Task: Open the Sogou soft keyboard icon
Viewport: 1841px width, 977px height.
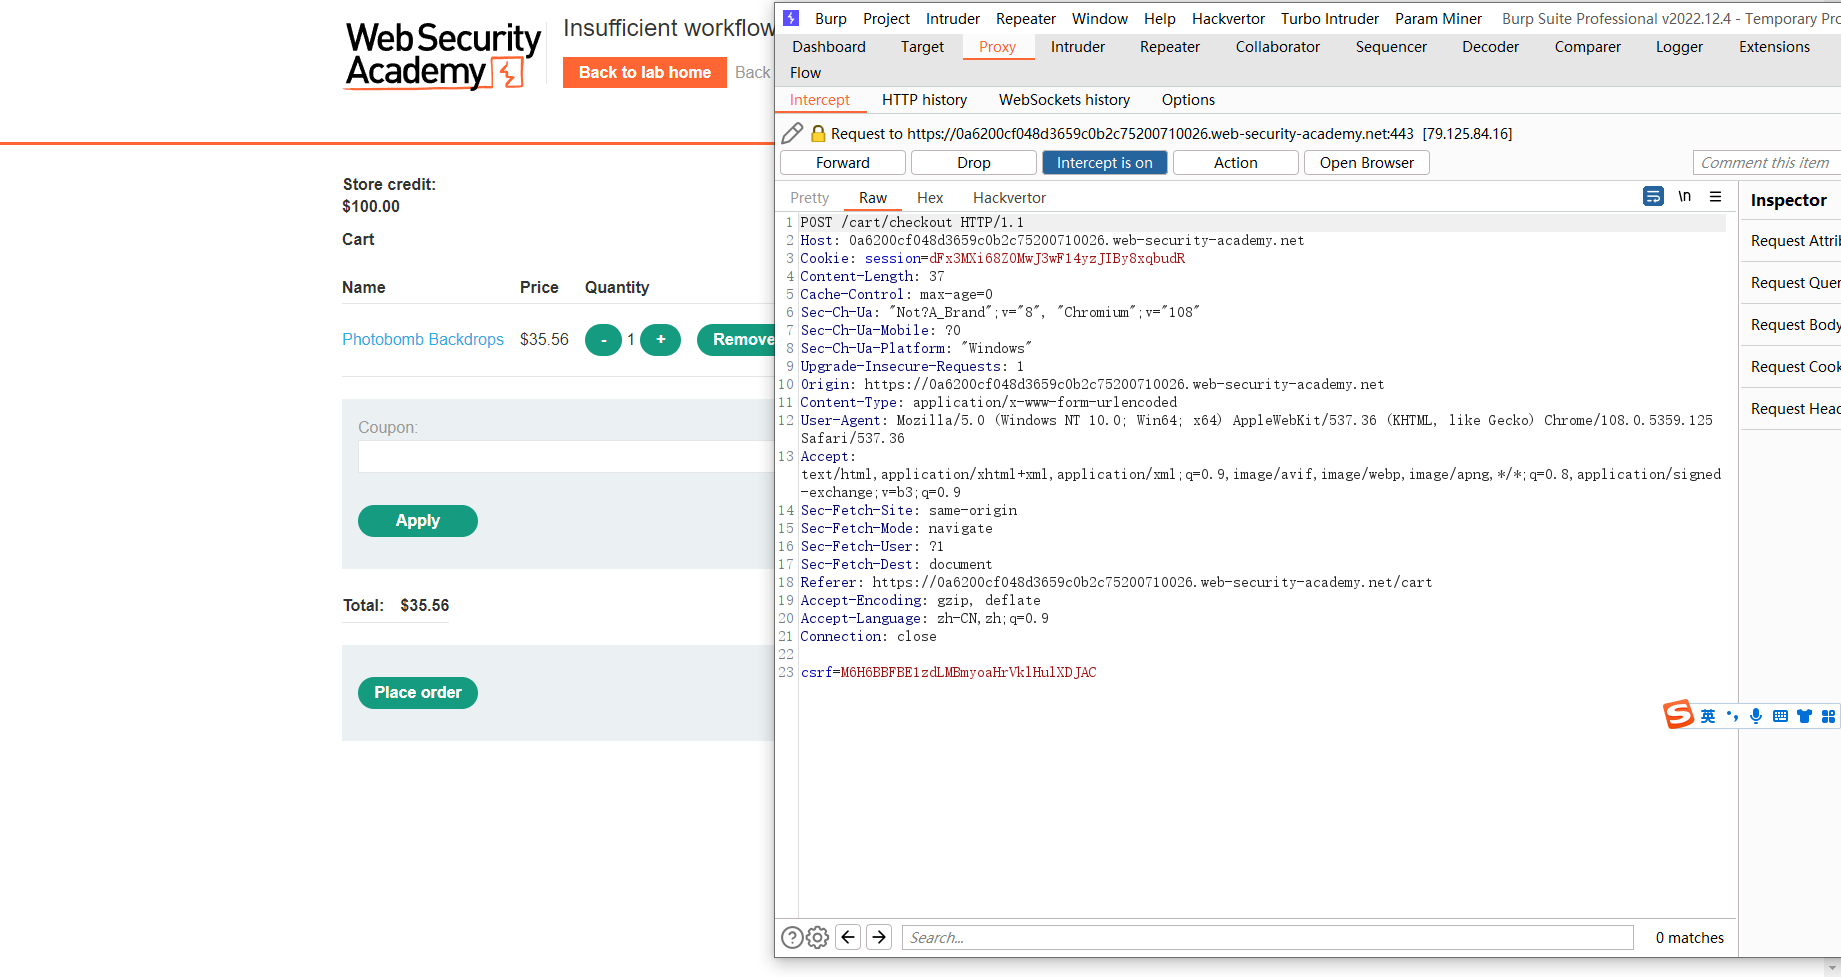Action: [1780, 716]
